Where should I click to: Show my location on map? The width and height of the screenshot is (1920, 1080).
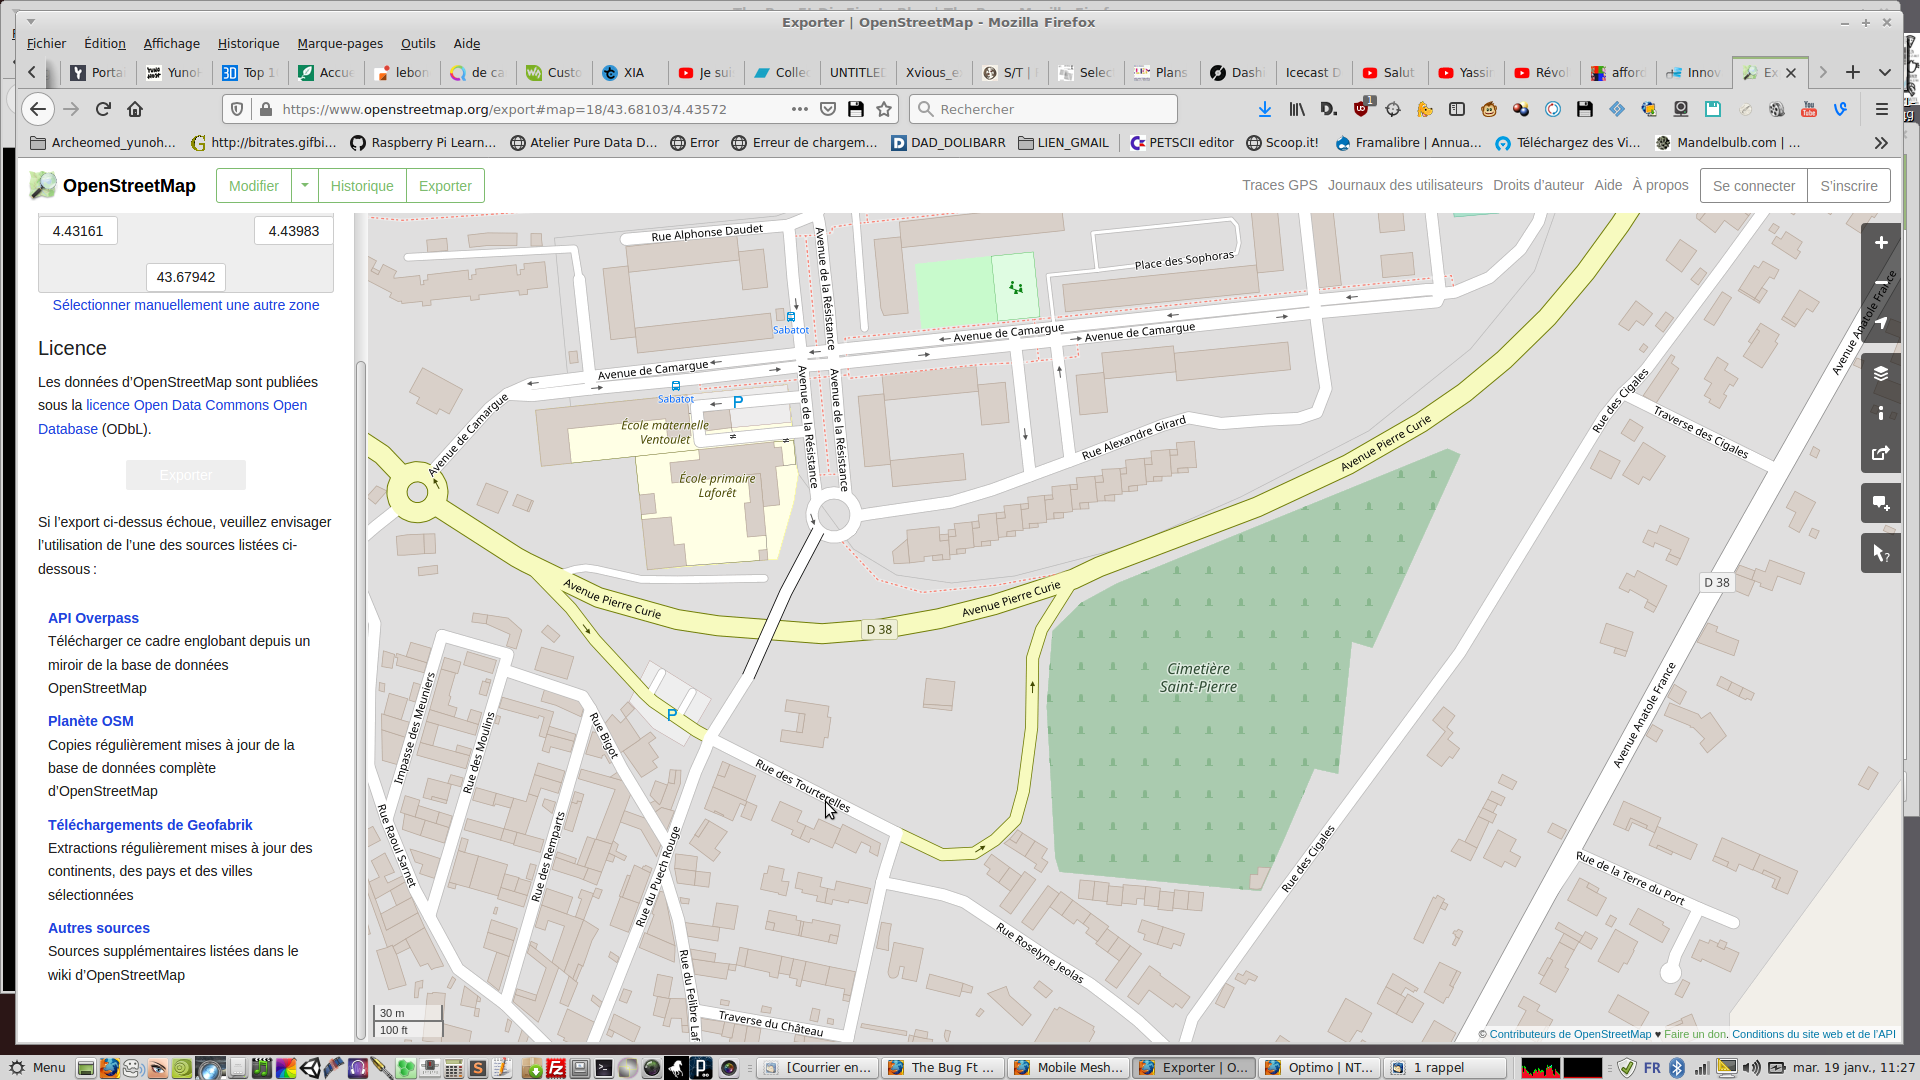(1880, 323)
